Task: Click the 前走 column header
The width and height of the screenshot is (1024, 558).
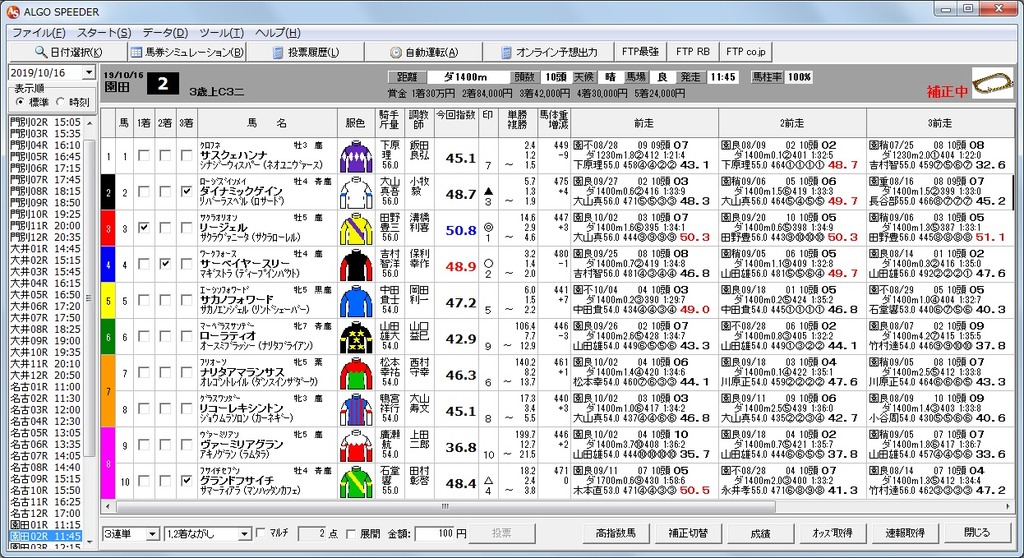Action: (x=644, y=122)
